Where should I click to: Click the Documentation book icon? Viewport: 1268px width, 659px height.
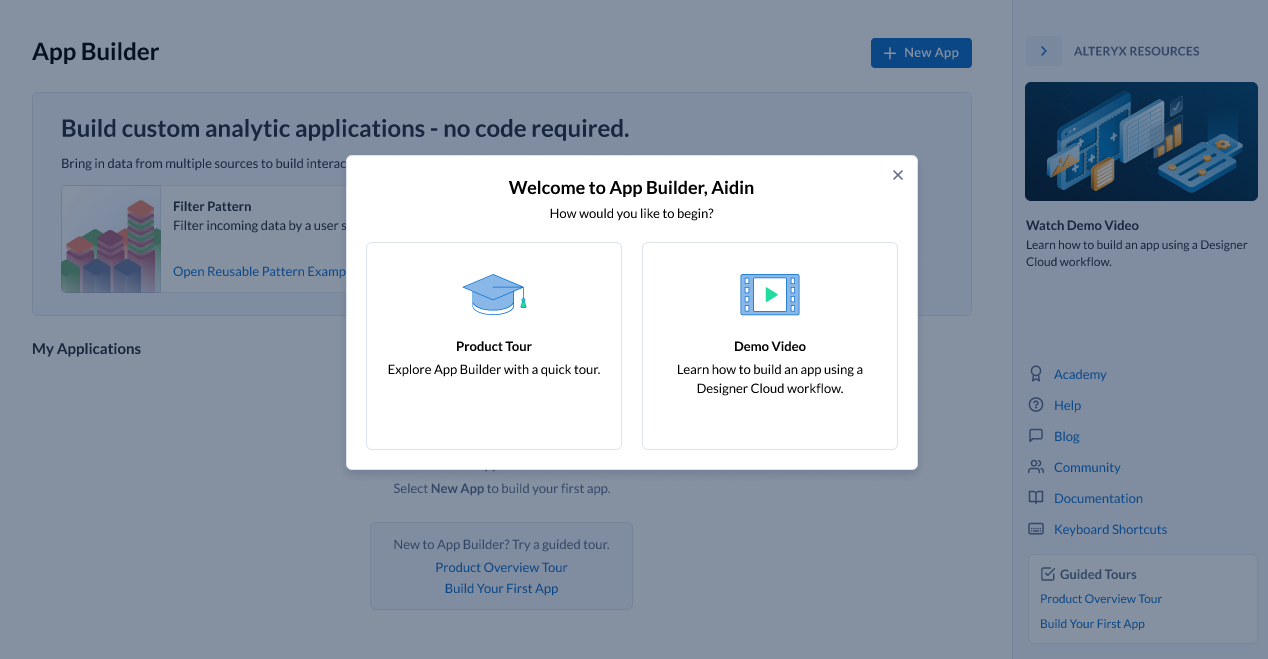(1036, 498)
